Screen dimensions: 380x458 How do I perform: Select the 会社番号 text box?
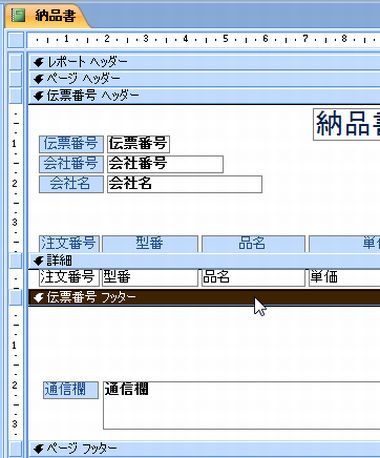click(165, 164)
